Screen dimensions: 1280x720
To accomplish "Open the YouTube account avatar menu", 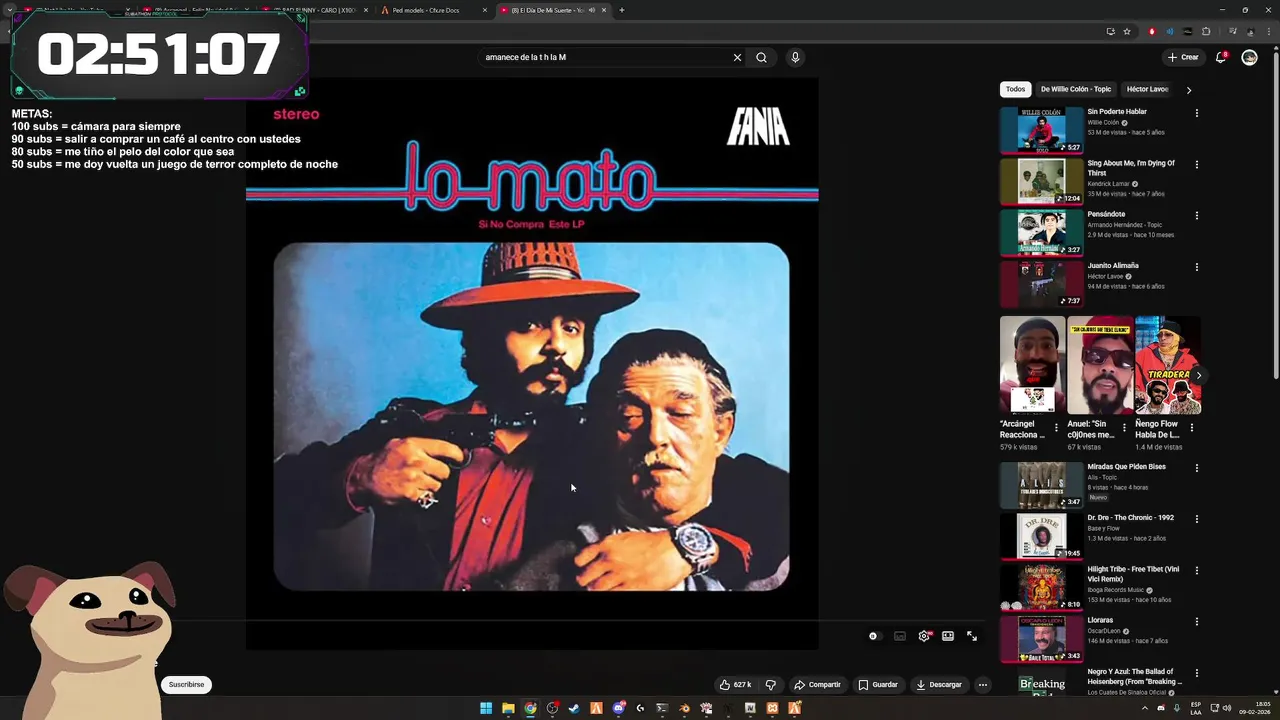I will point(1249,57).
